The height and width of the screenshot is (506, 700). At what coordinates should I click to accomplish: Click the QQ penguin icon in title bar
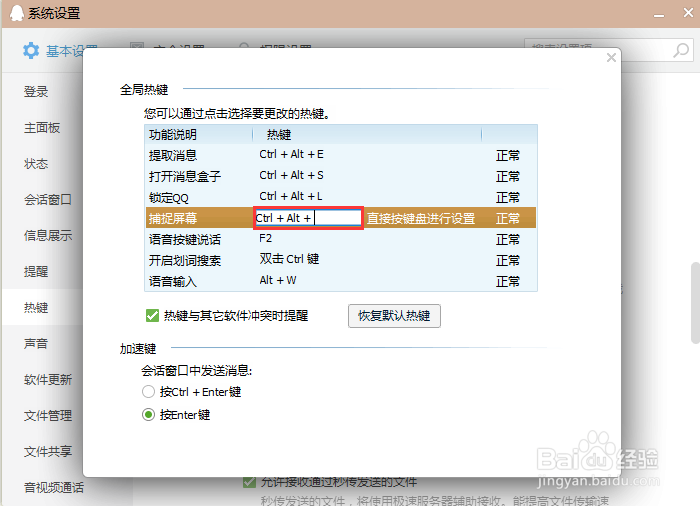pos(17,13)
